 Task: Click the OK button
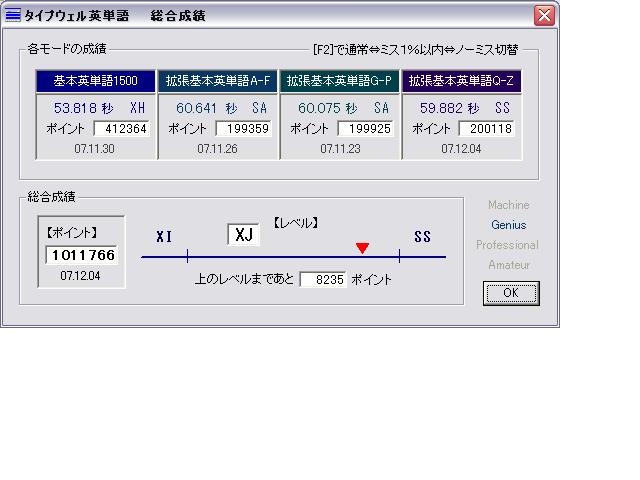pyautogui.click(x=511, y=293)
